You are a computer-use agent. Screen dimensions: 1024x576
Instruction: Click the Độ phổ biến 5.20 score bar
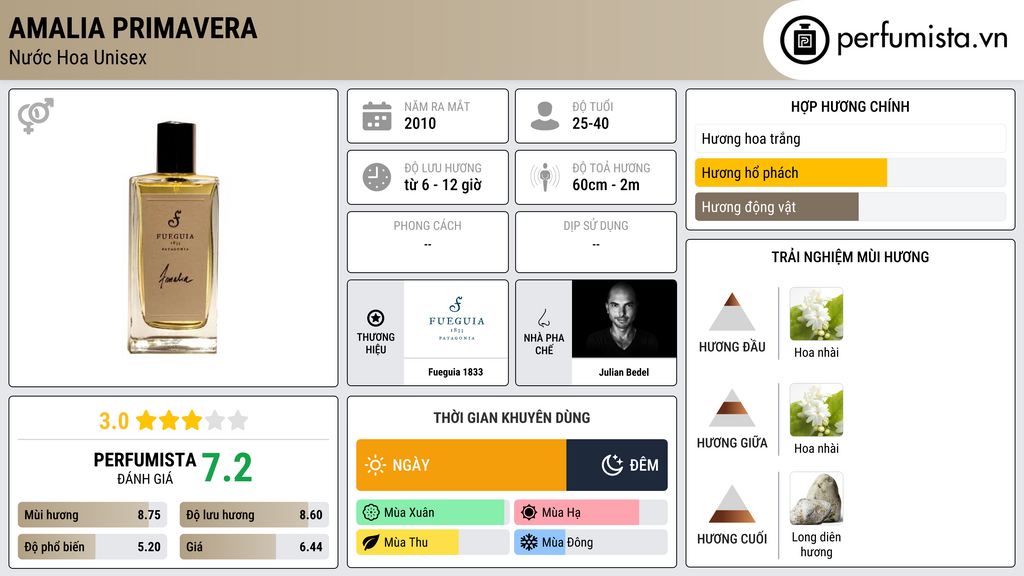92,547
